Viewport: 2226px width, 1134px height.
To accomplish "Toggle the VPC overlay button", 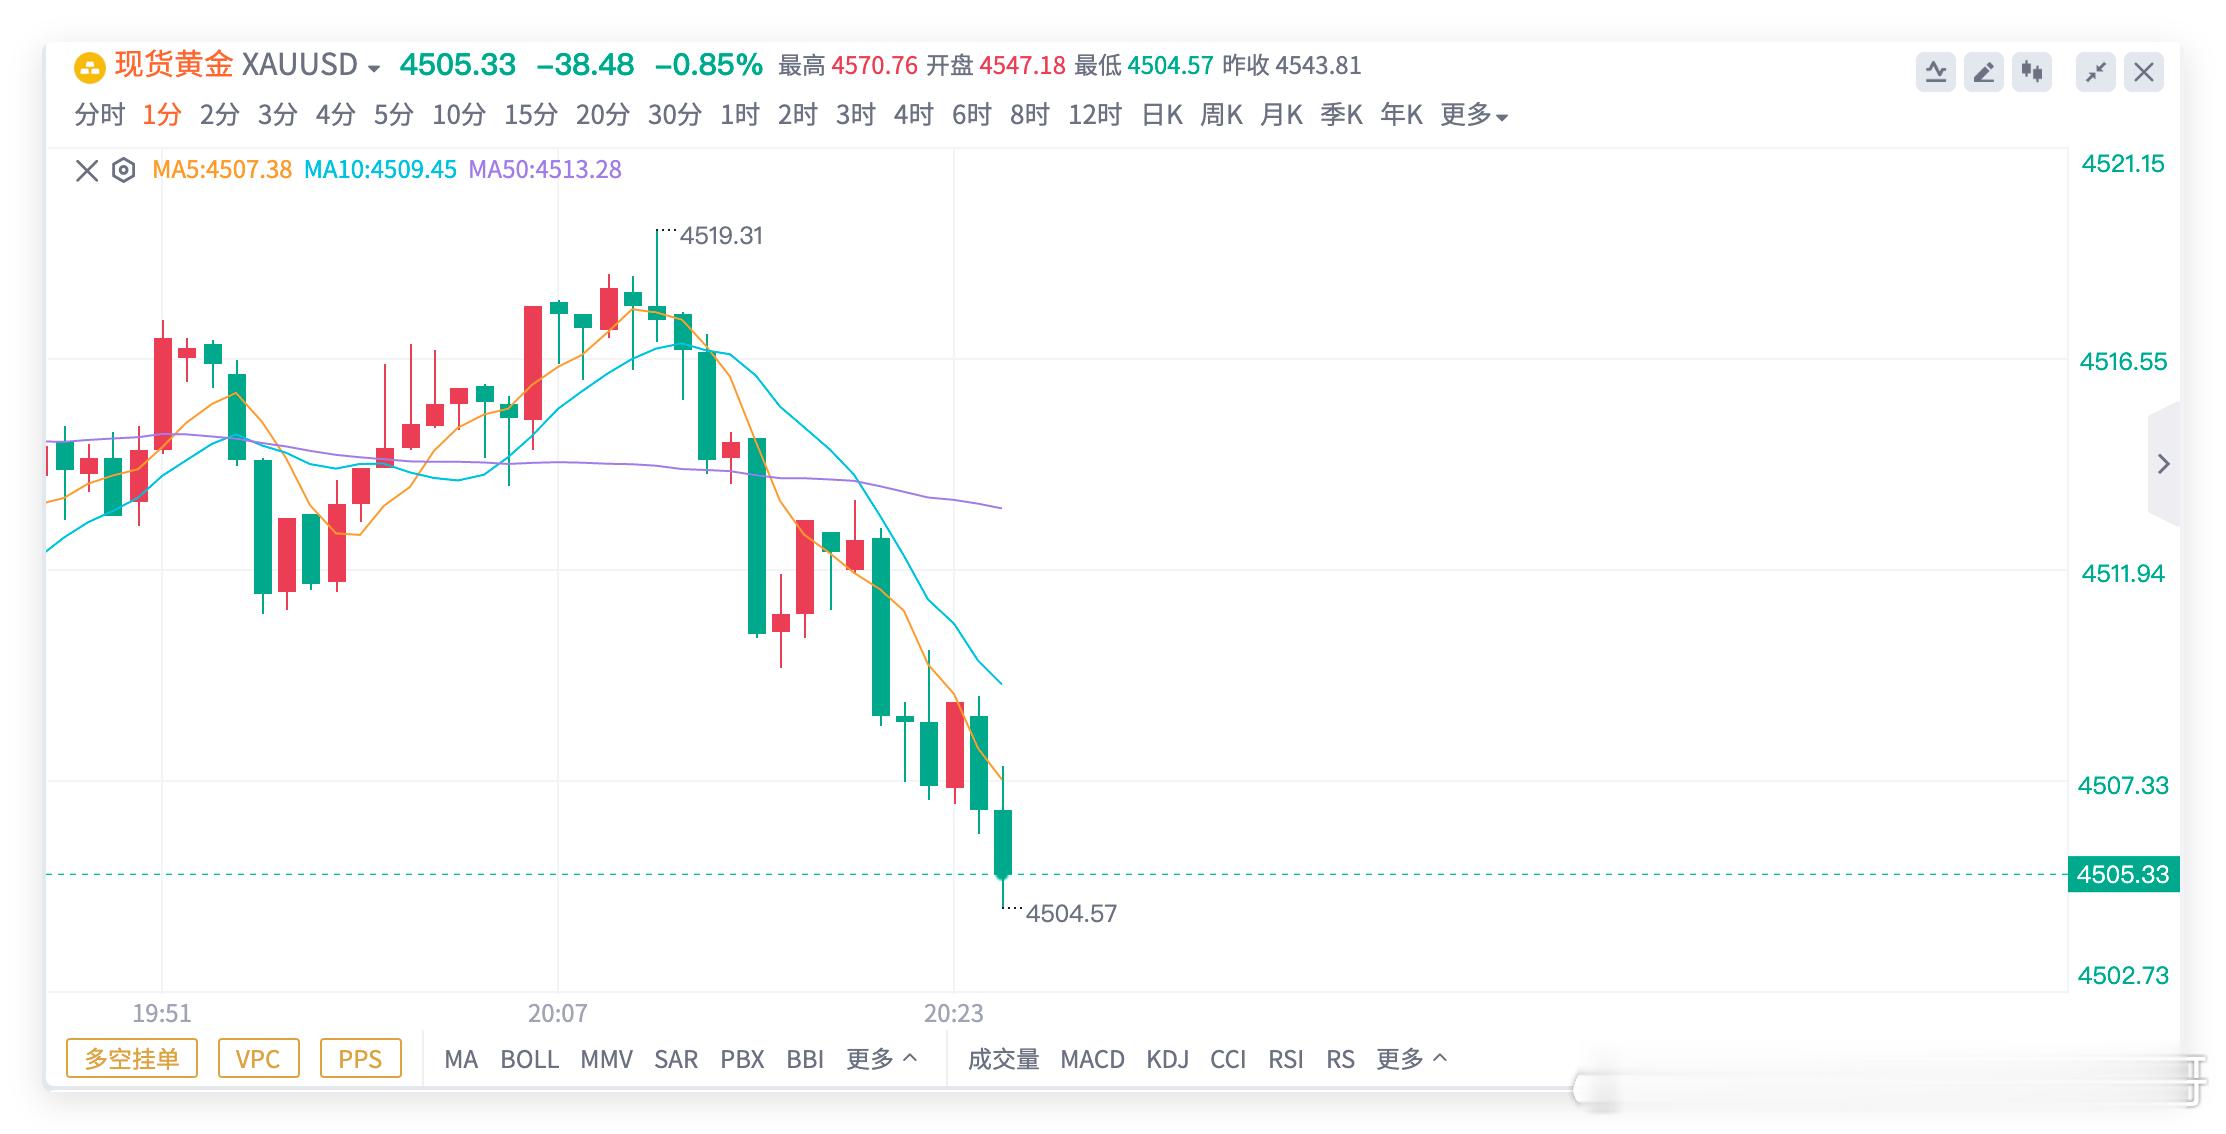I will point(258,1059).
